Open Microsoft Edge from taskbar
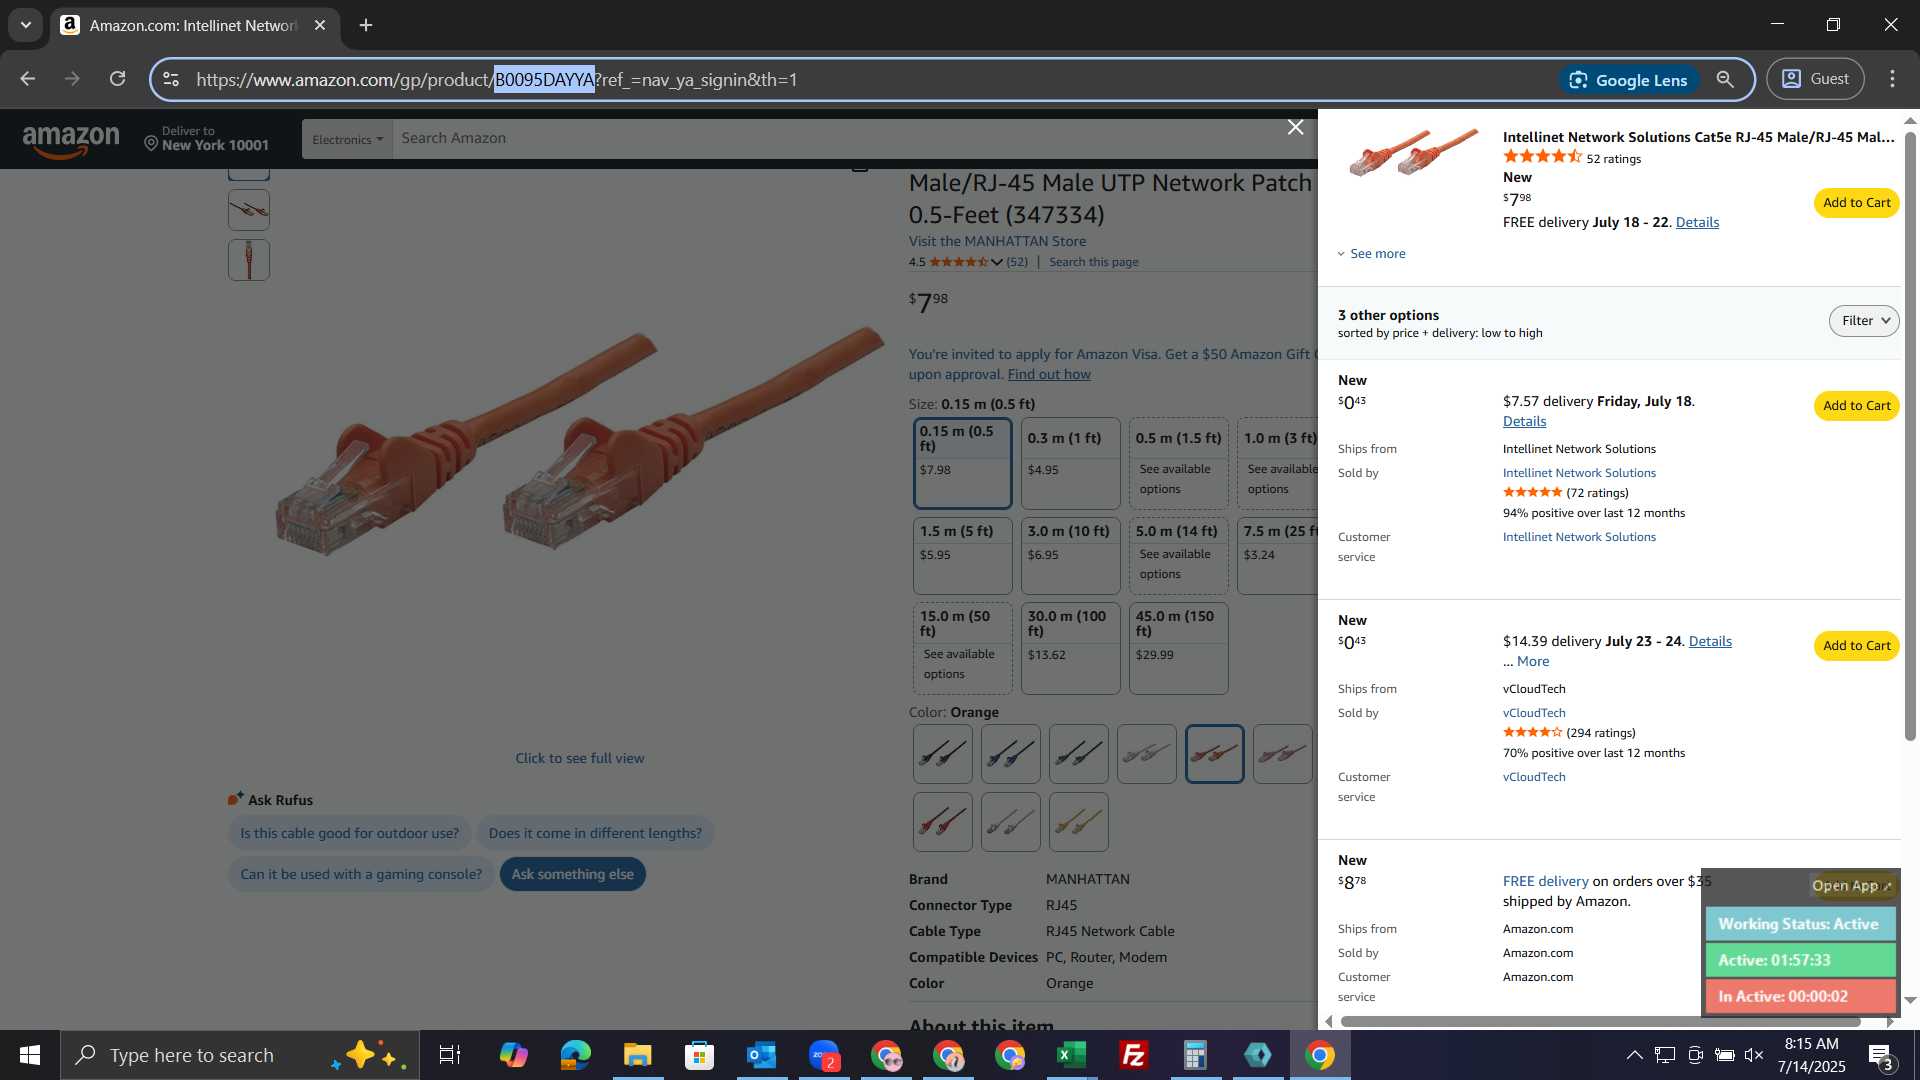Screen dimensions: 1920x1080 point(575,1055)
